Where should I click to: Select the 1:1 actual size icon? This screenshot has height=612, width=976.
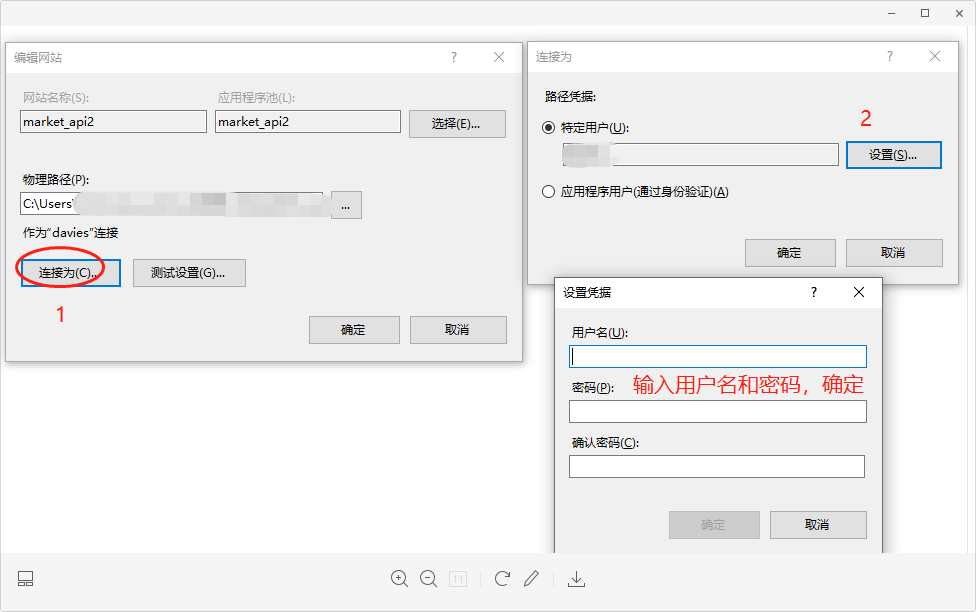click(457, 578)
